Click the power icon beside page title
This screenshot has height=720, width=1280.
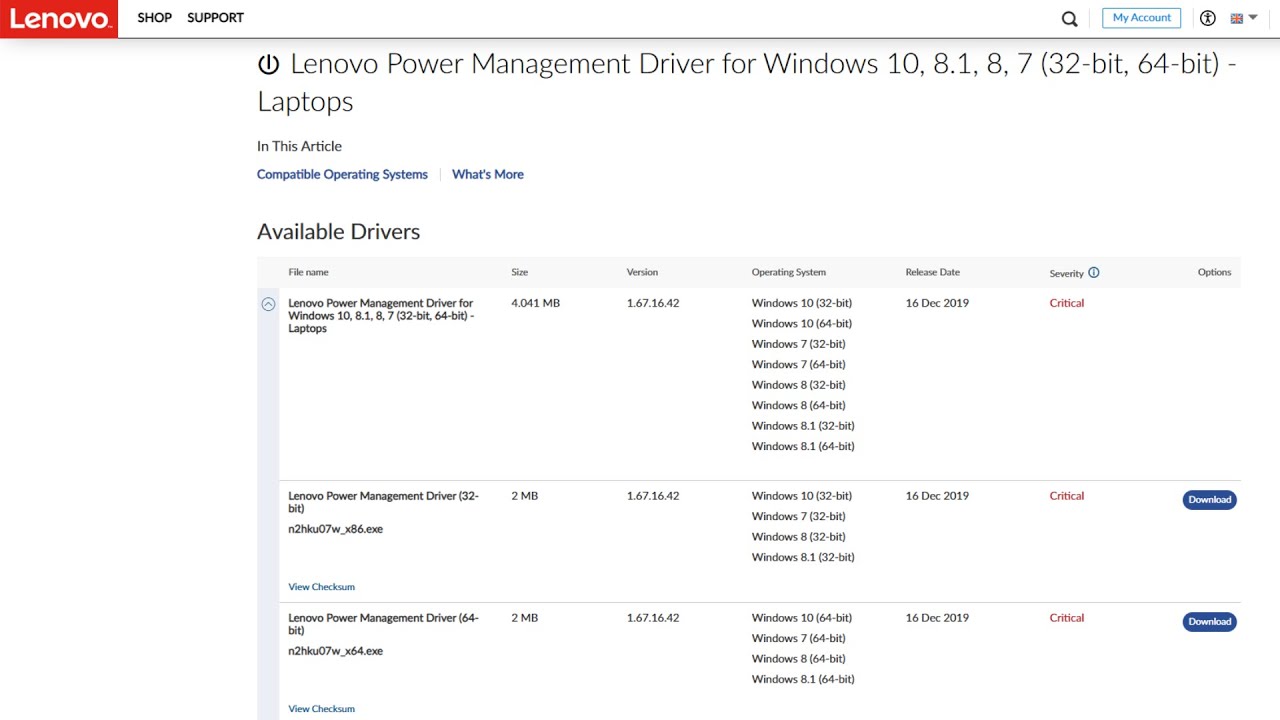click(268, 65)
